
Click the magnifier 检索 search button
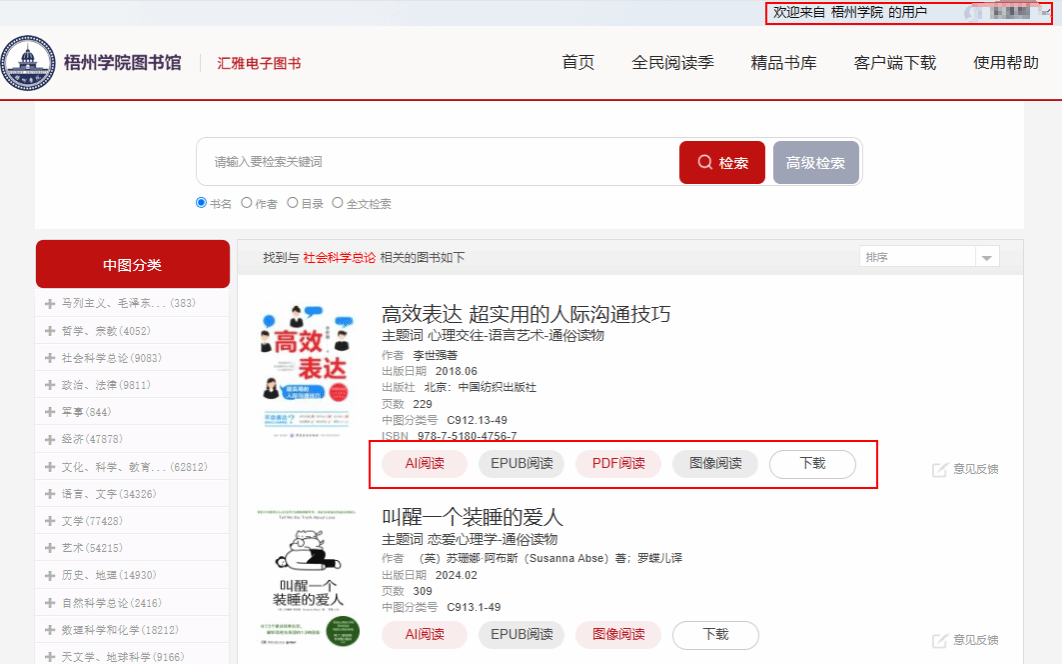pyautogui.click(x=722, y=163)
